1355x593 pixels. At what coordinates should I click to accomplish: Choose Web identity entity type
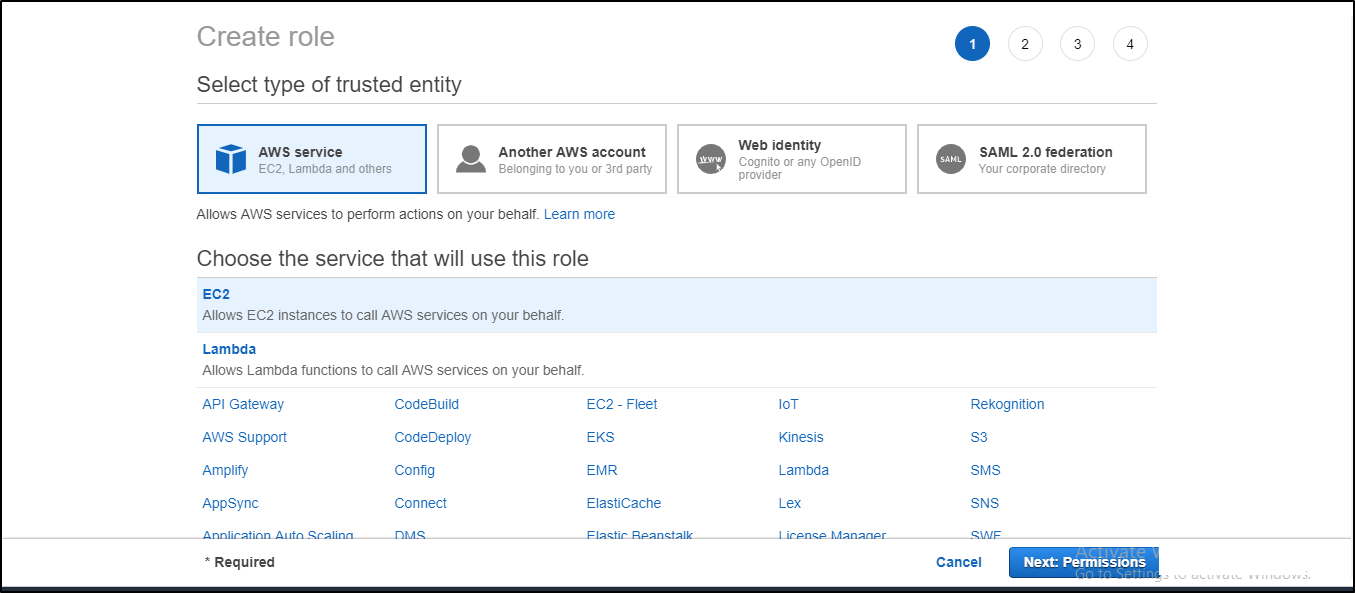792,159
